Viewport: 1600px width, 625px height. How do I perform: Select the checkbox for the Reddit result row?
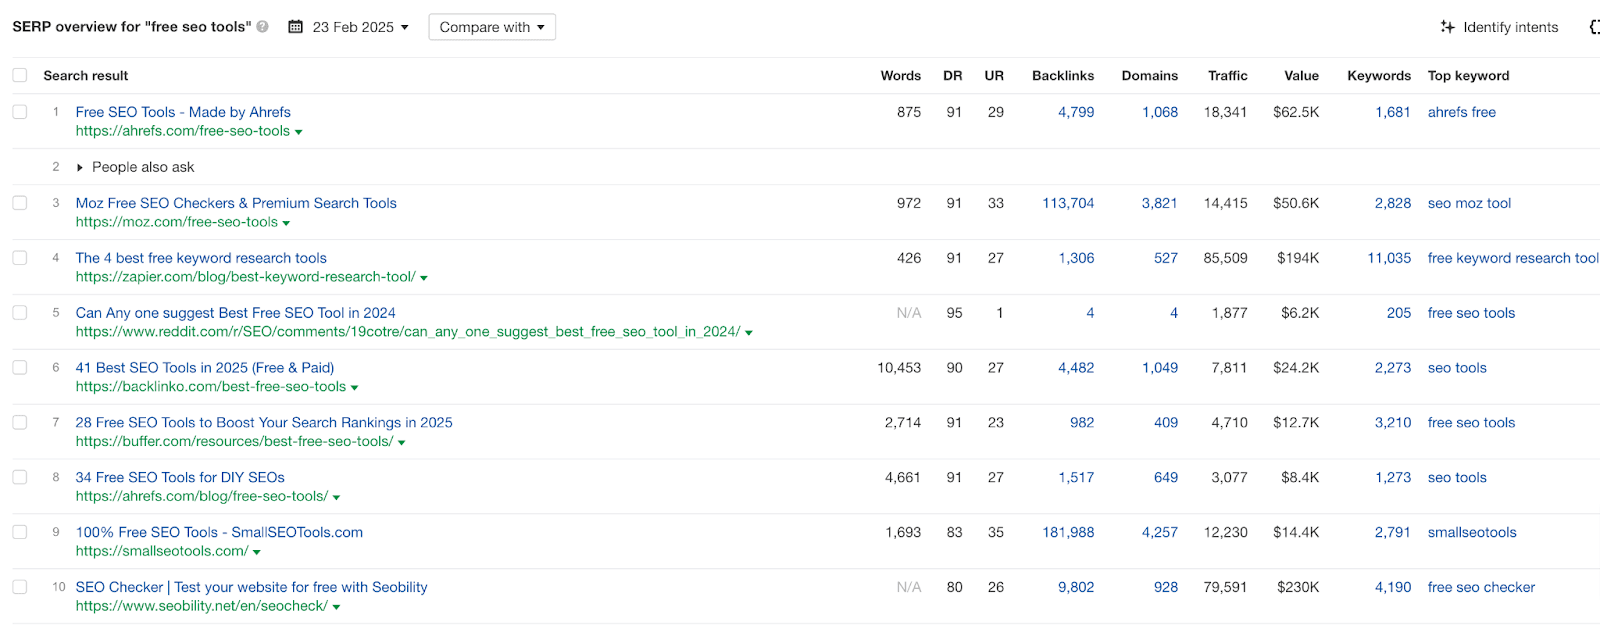[x=20, y=313]
